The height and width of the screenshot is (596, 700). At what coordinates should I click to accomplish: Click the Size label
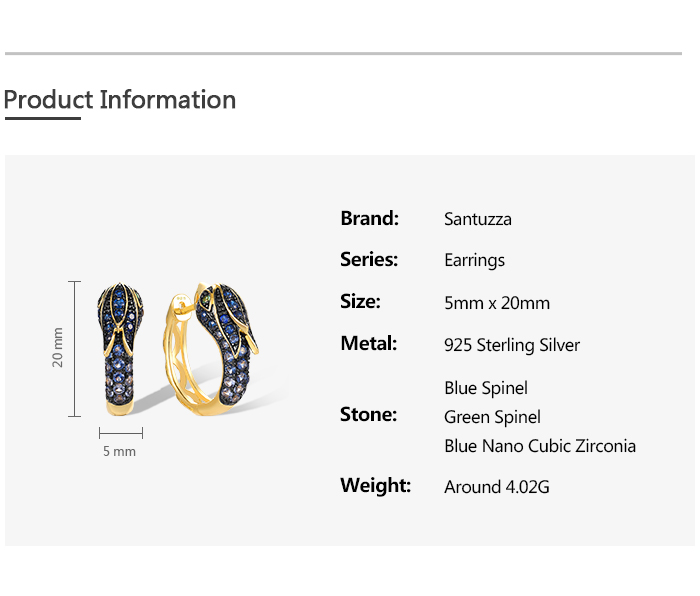pyautogui.click(x=360, y=301)
